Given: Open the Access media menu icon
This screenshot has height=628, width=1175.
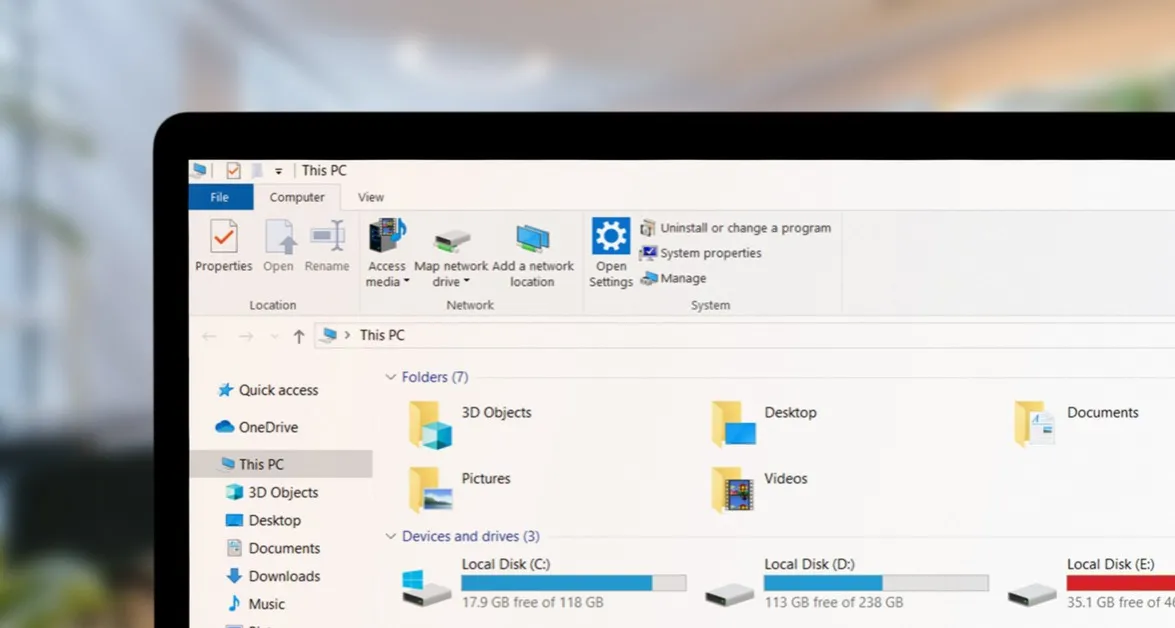Looking at the screenshot, I should pos(387,235).
